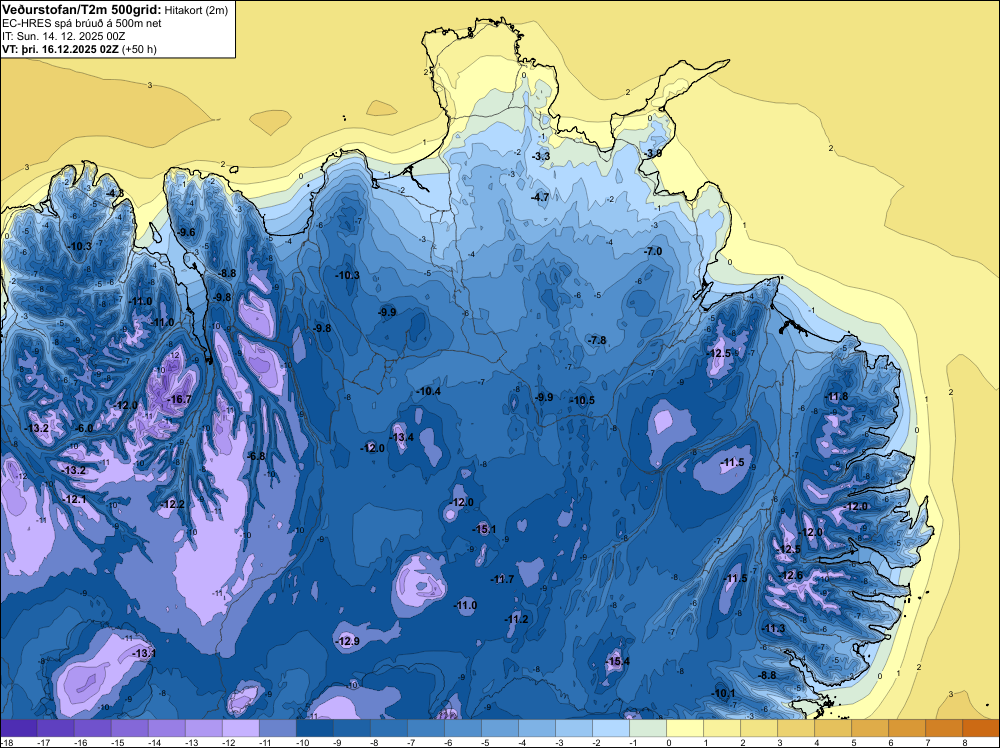This screenshot has height=748, width=1000.
Task: Click the -12.2 temperature label
Action: (x=173, y=504)
